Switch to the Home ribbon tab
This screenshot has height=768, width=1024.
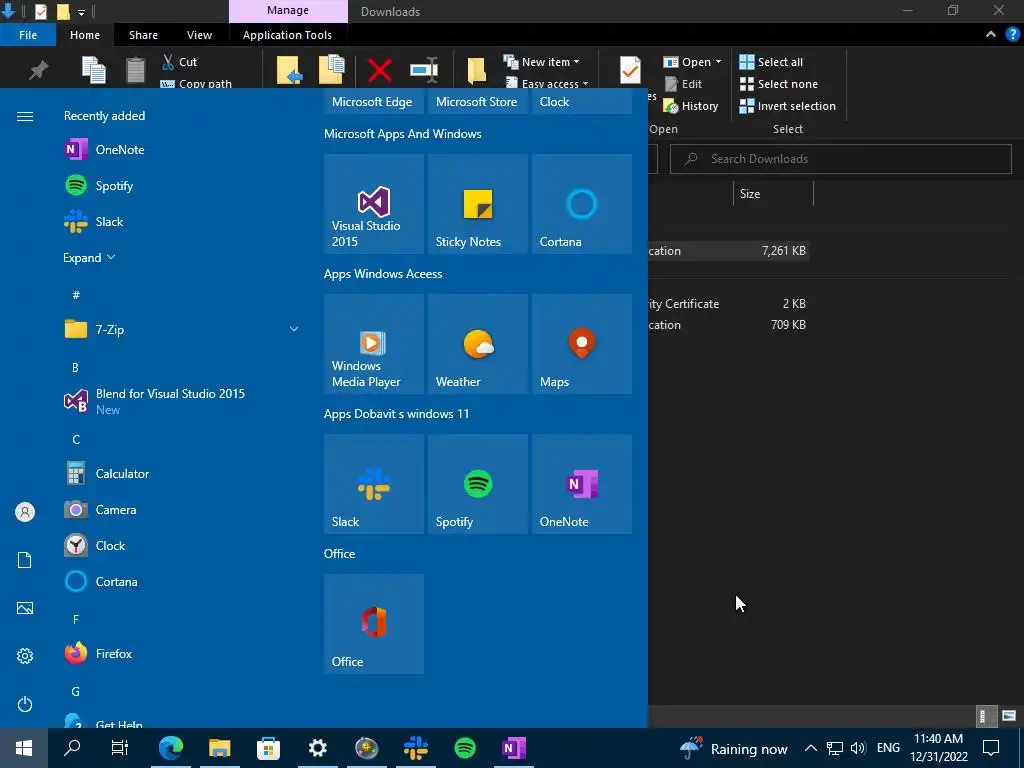[x=85, y=35]
